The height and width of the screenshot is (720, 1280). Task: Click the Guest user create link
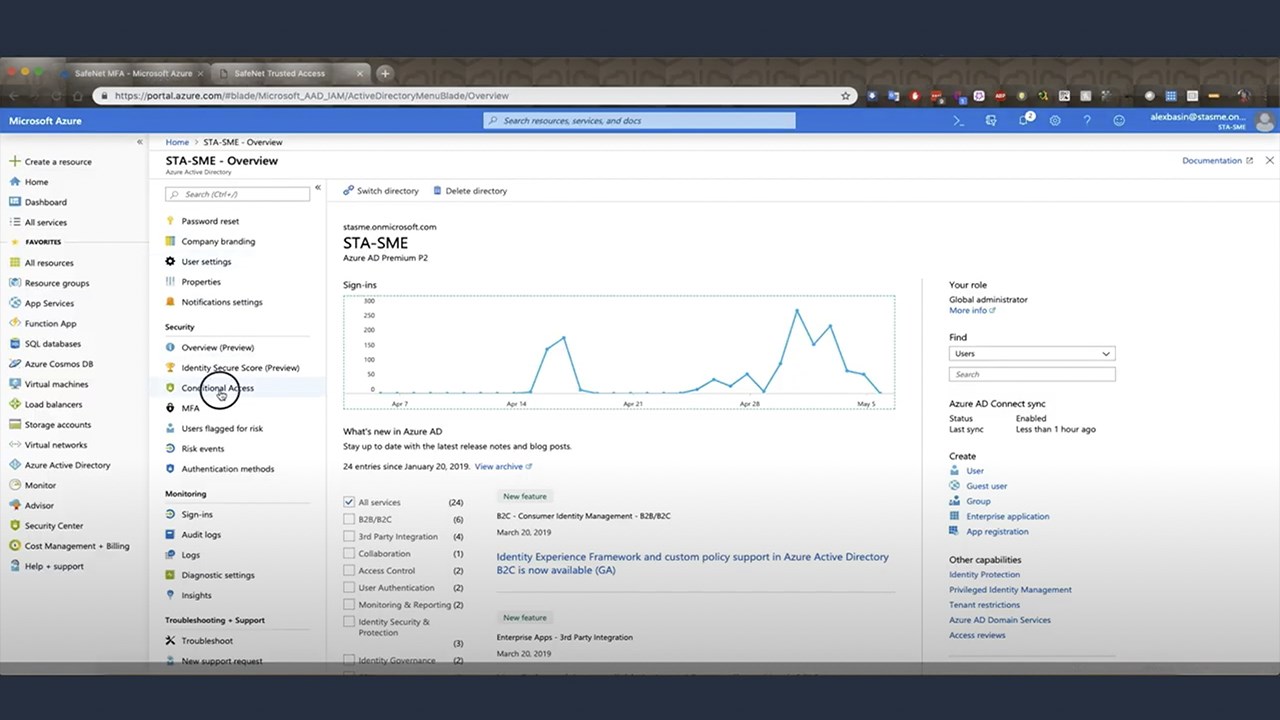(987, 486)
